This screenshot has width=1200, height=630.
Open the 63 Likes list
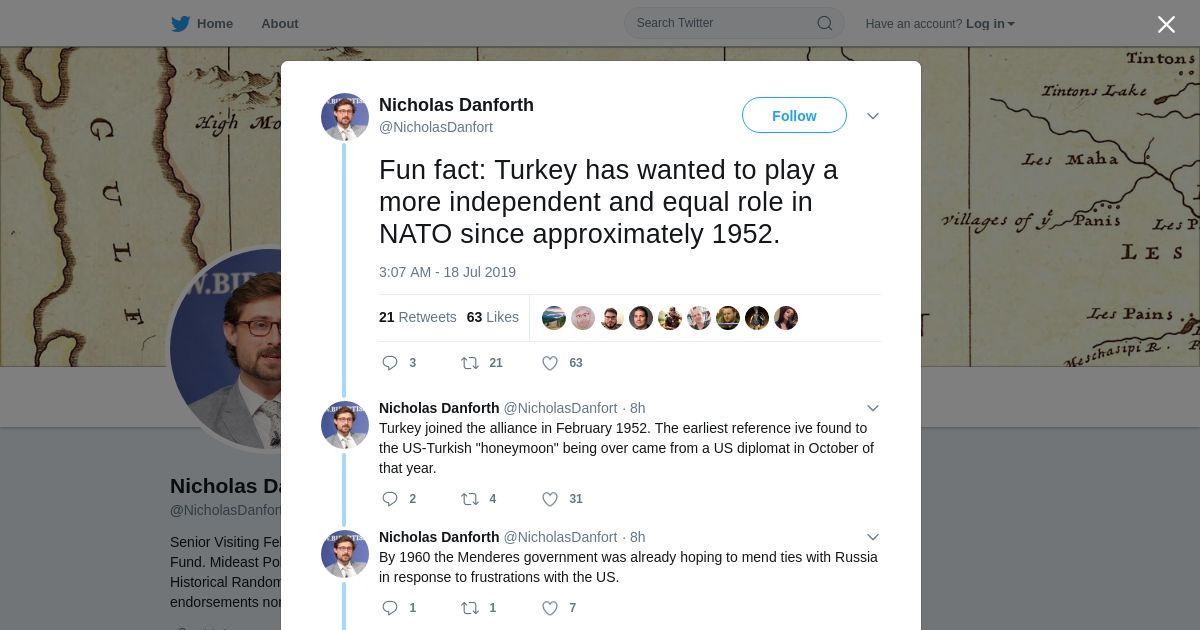click(x=492, y=317)
